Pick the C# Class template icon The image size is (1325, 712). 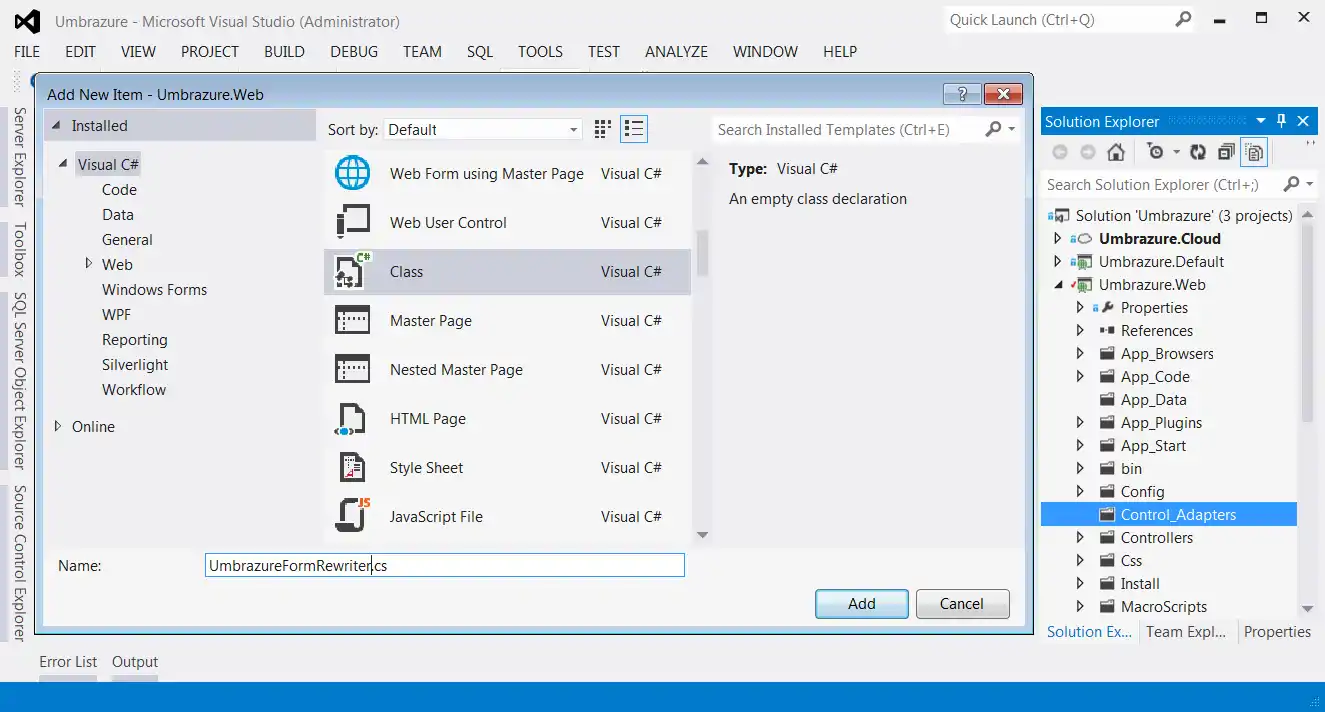pyautogui.click(x=352, y=271)
